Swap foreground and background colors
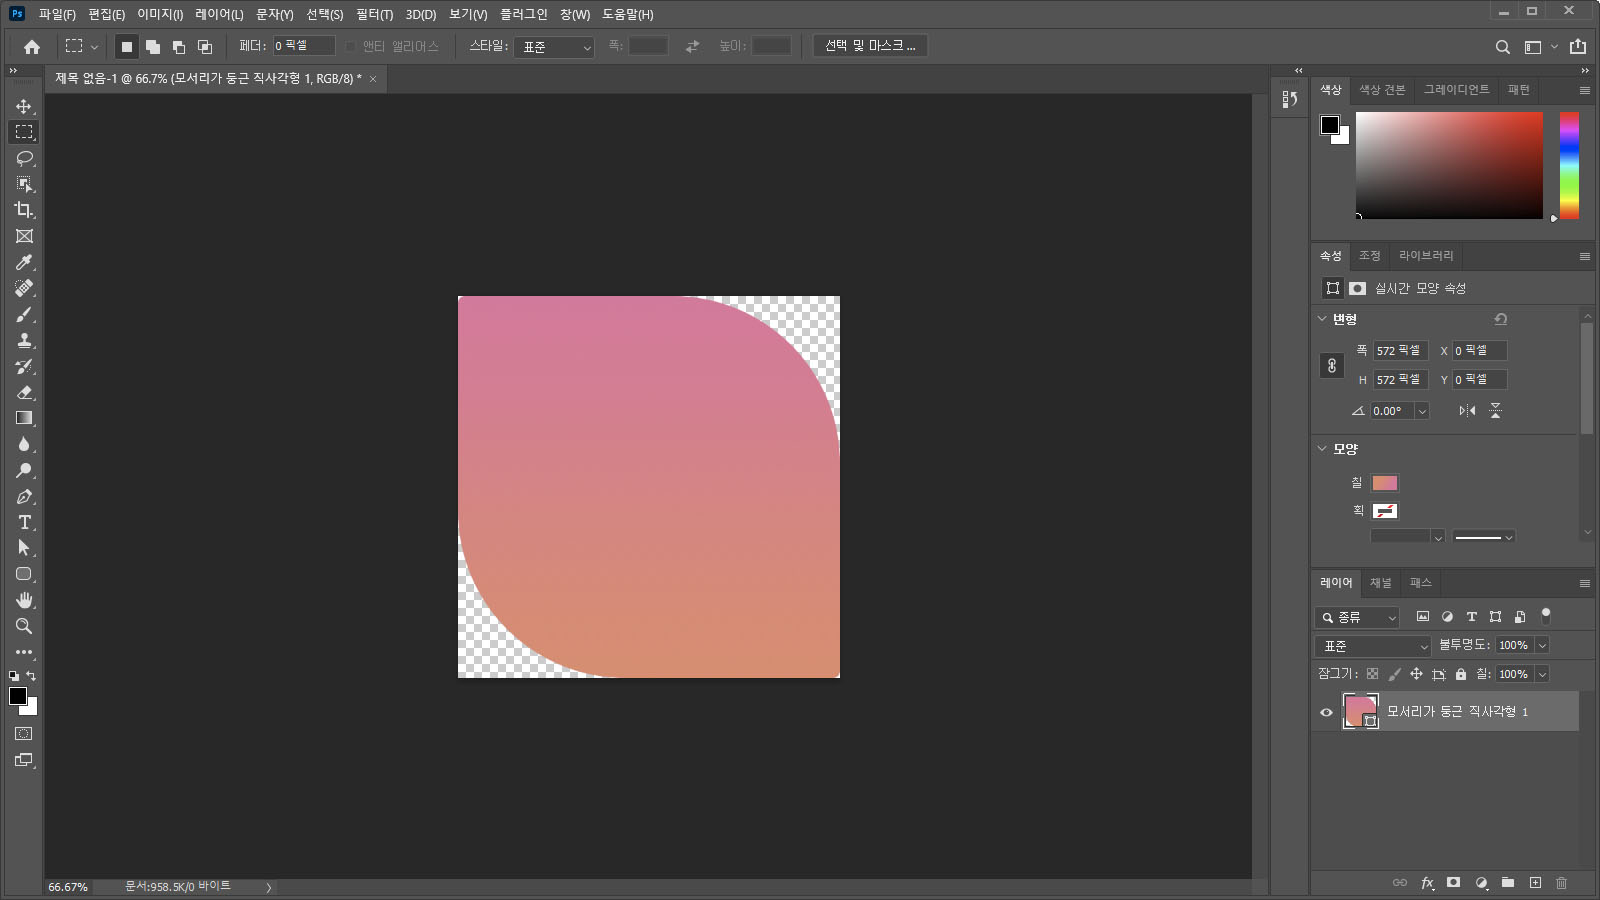This screenshot has height=900, width=1600. [31, 676]
